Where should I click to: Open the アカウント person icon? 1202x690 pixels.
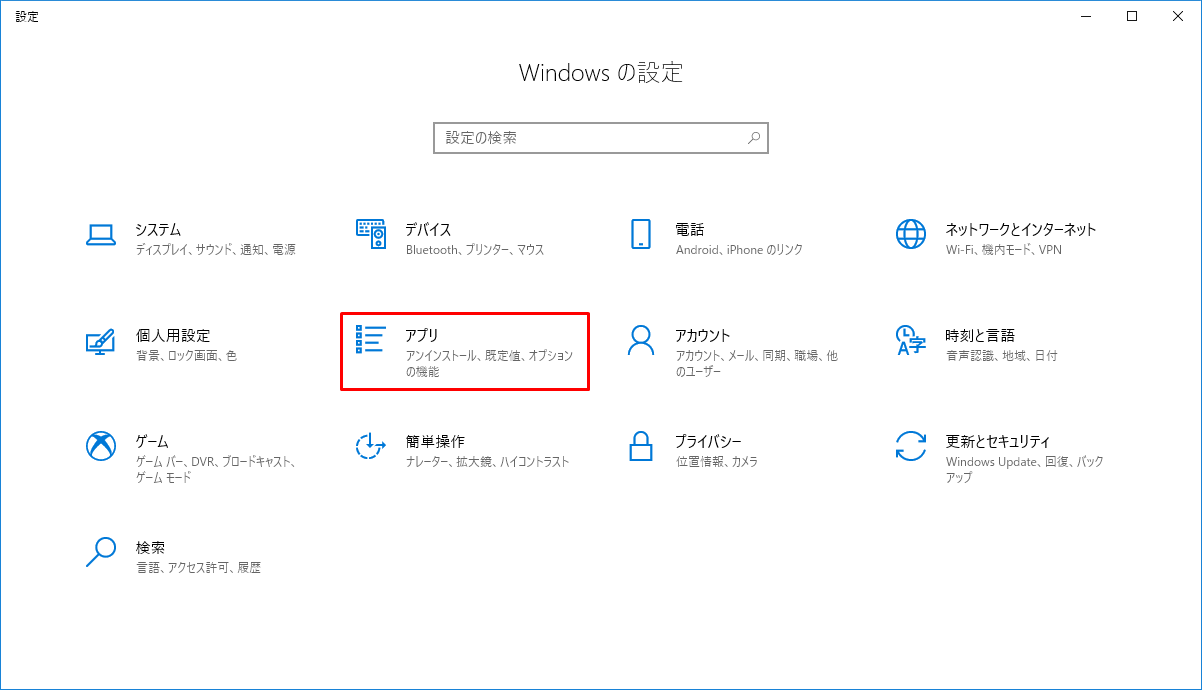[641, 340]
